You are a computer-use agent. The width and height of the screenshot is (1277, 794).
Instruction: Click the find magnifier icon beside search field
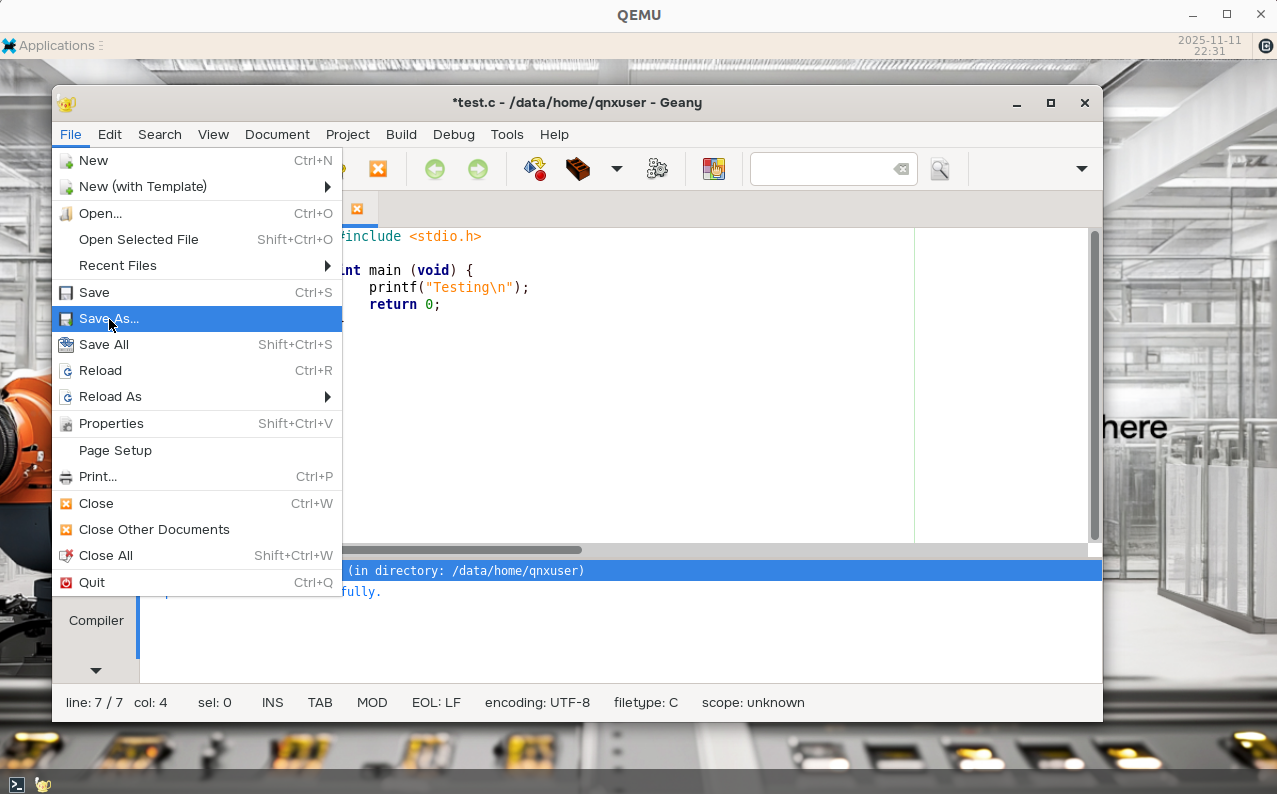[x=939, y=169]
